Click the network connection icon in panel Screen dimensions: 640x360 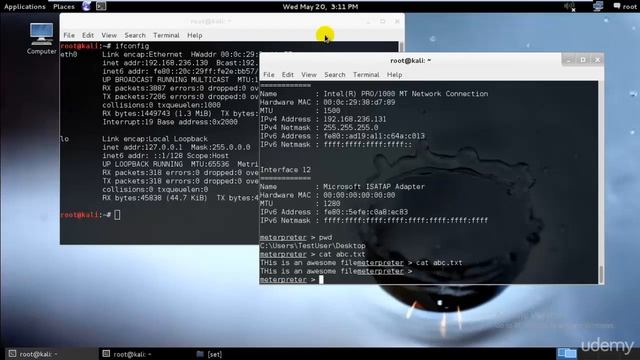598,6
